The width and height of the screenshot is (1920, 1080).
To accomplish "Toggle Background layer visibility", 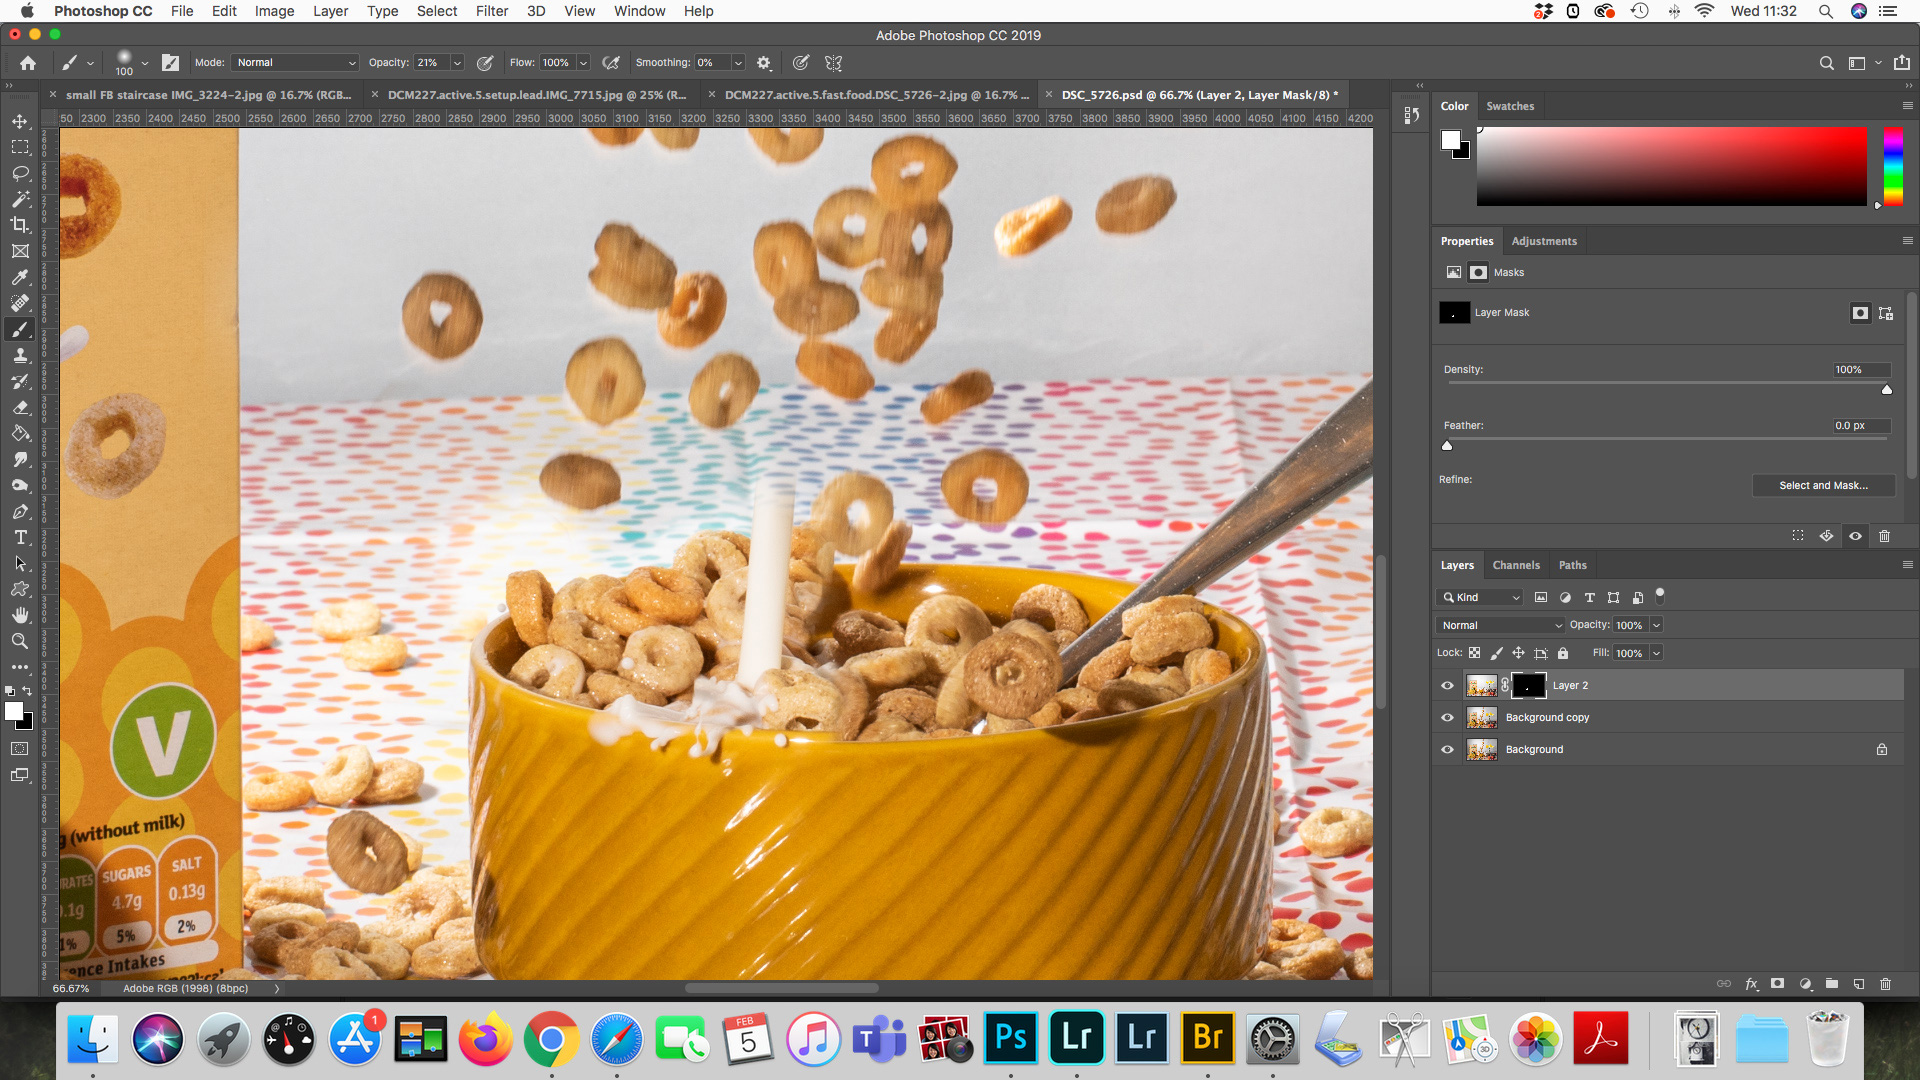I will click(1447, 750).
